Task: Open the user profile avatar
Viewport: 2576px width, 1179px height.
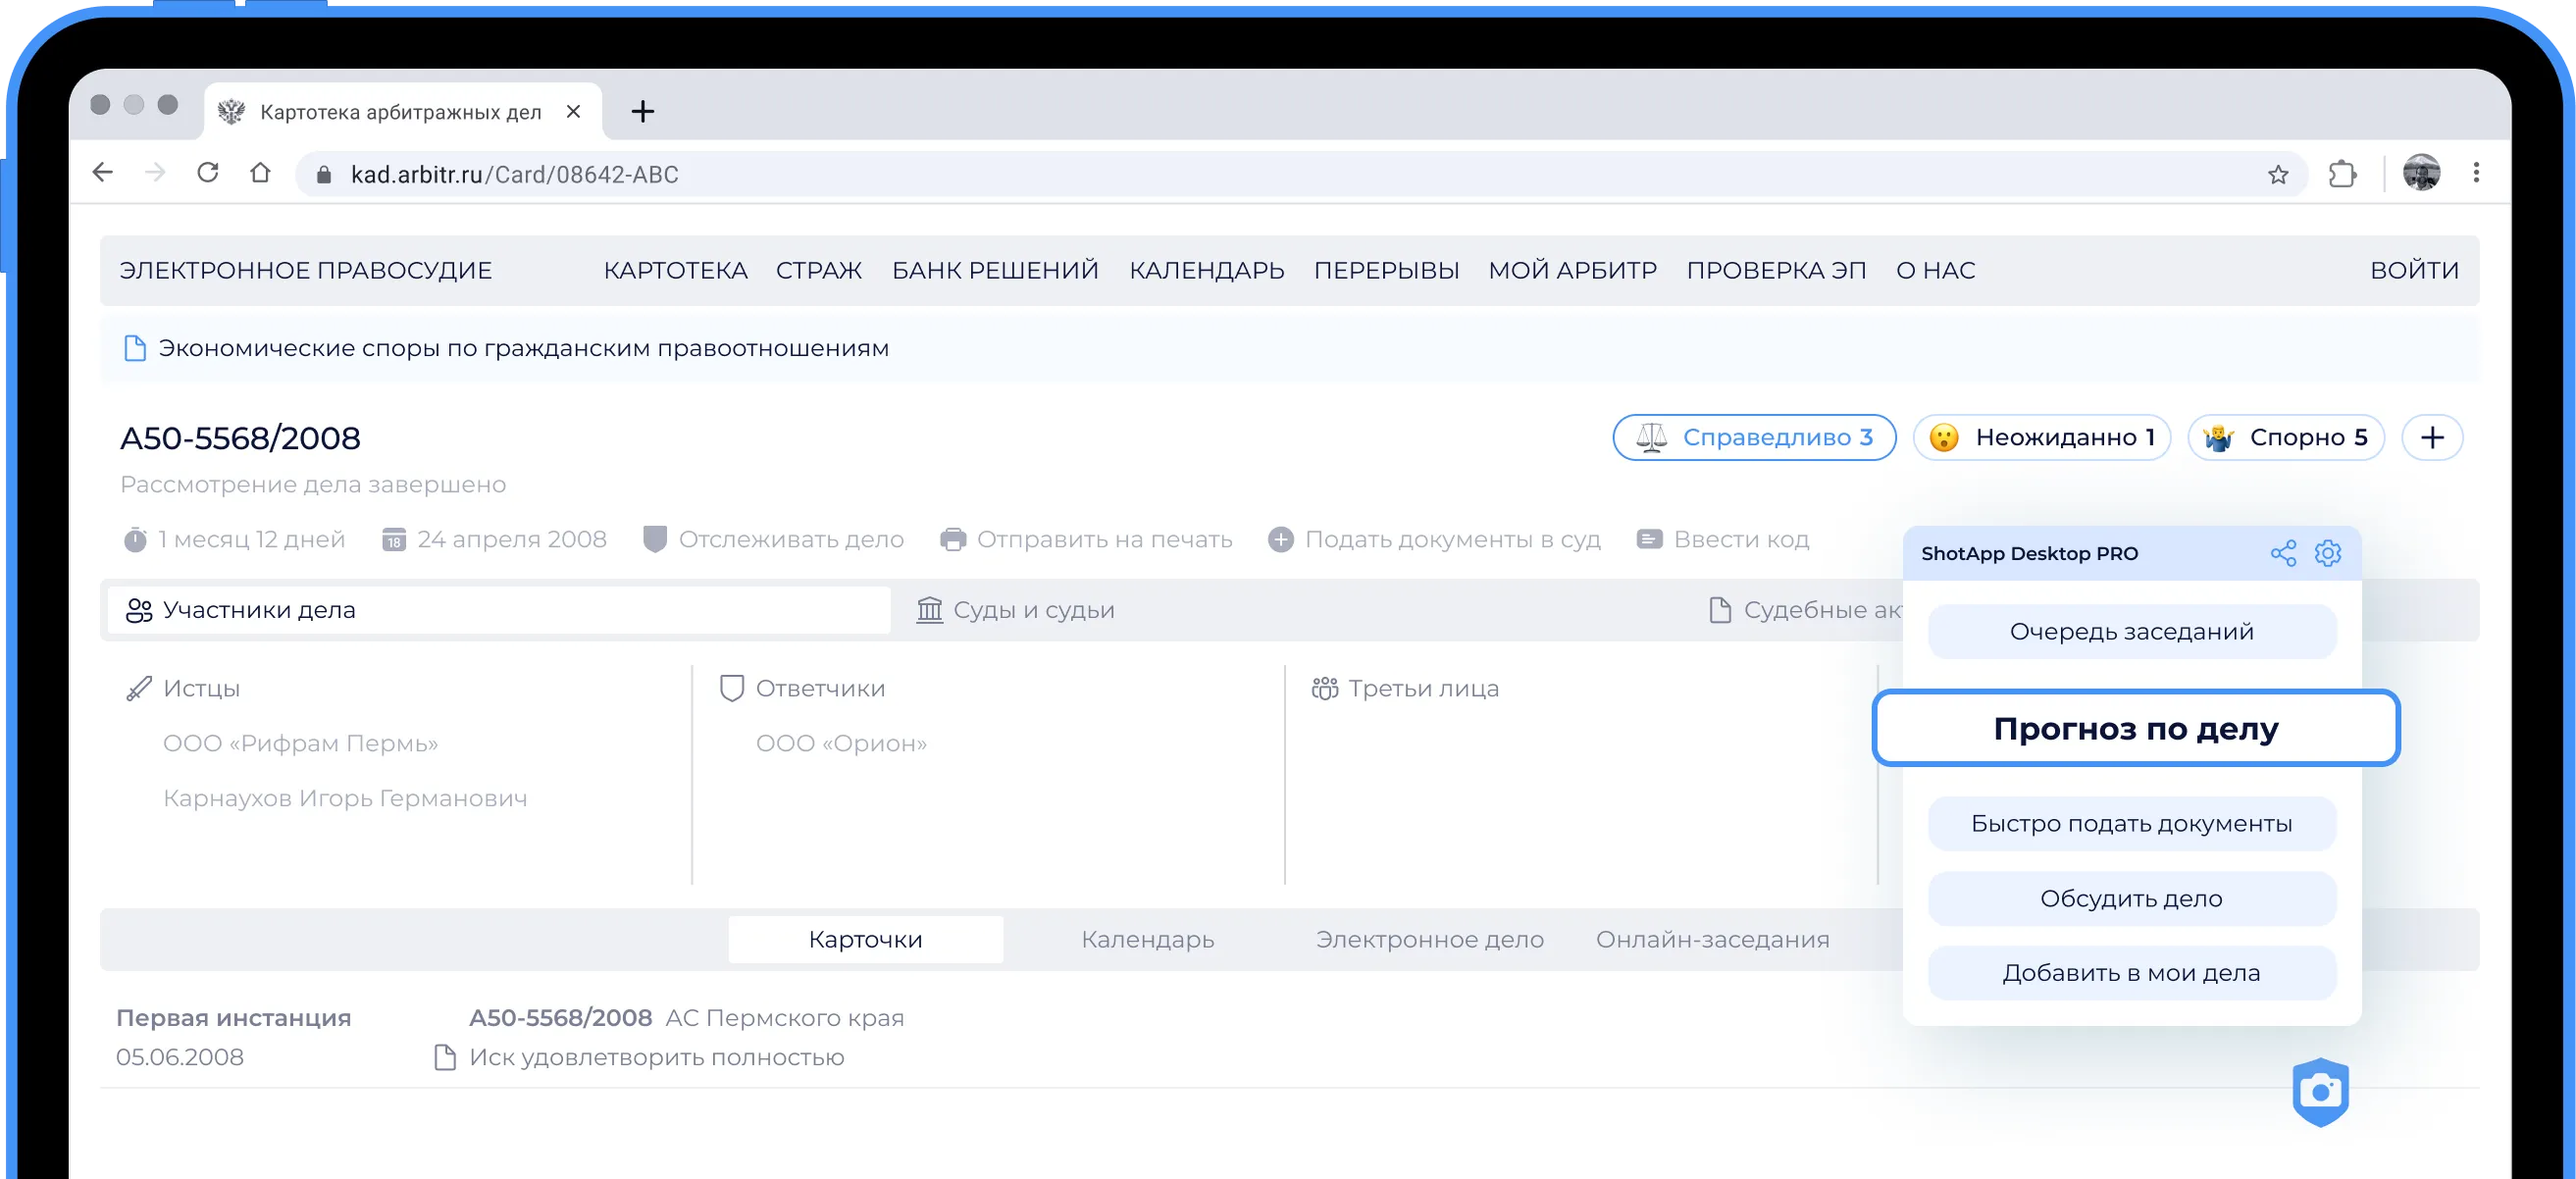Action: pyautogui.click(x=2421, y=173)
